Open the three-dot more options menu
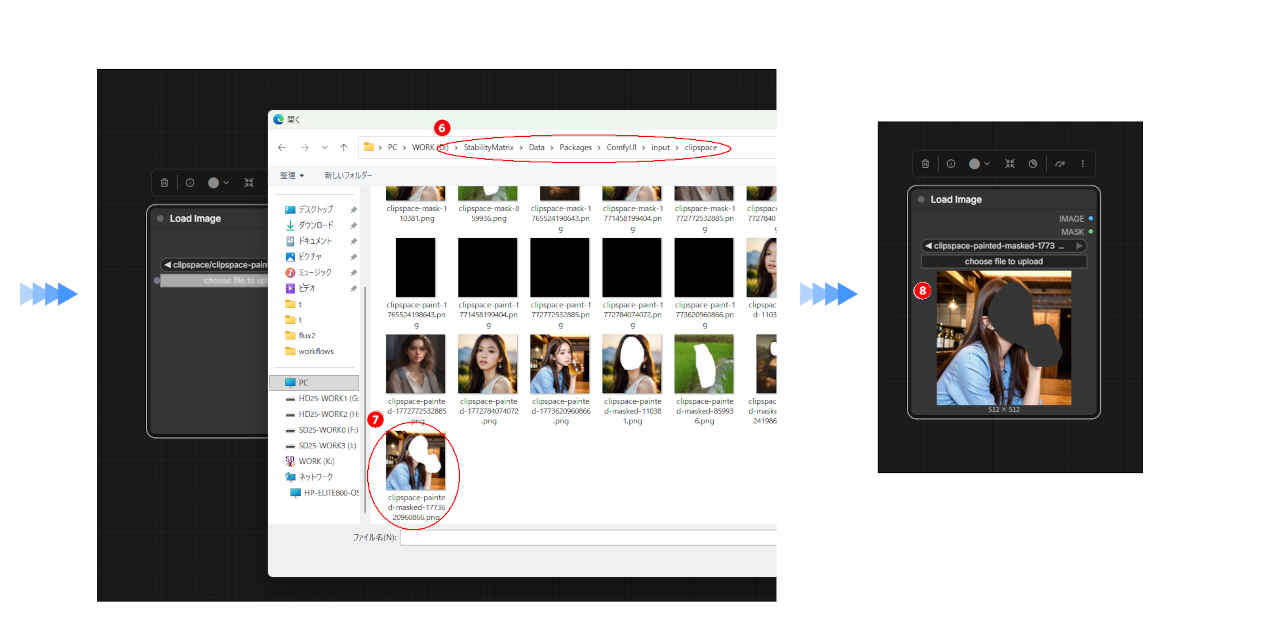1280x630 pixels. [x=1082, y=163]
